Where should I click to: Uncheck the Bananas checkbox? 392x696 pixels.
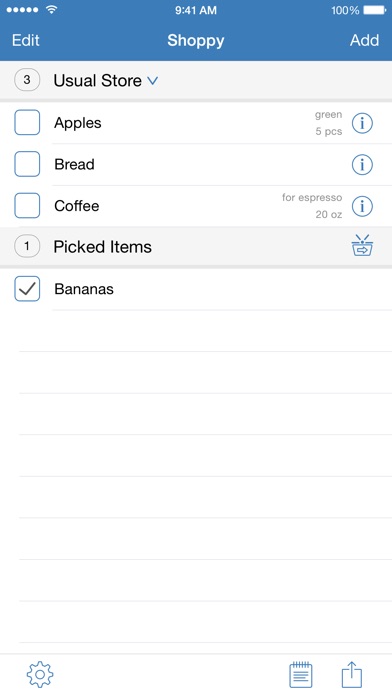coord(27,289)
